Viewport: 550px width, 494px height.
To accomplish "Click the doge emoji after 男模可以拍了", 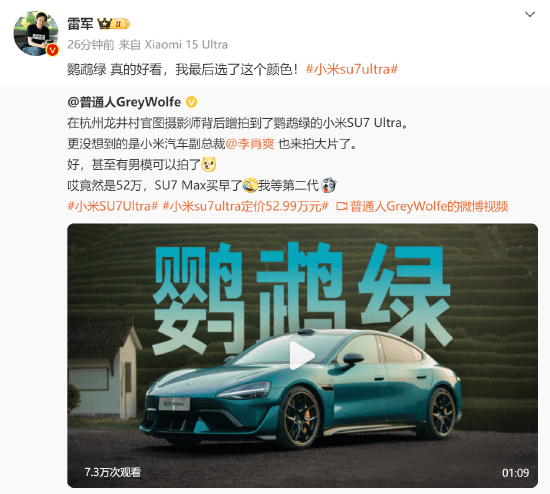I will [209, 164].
